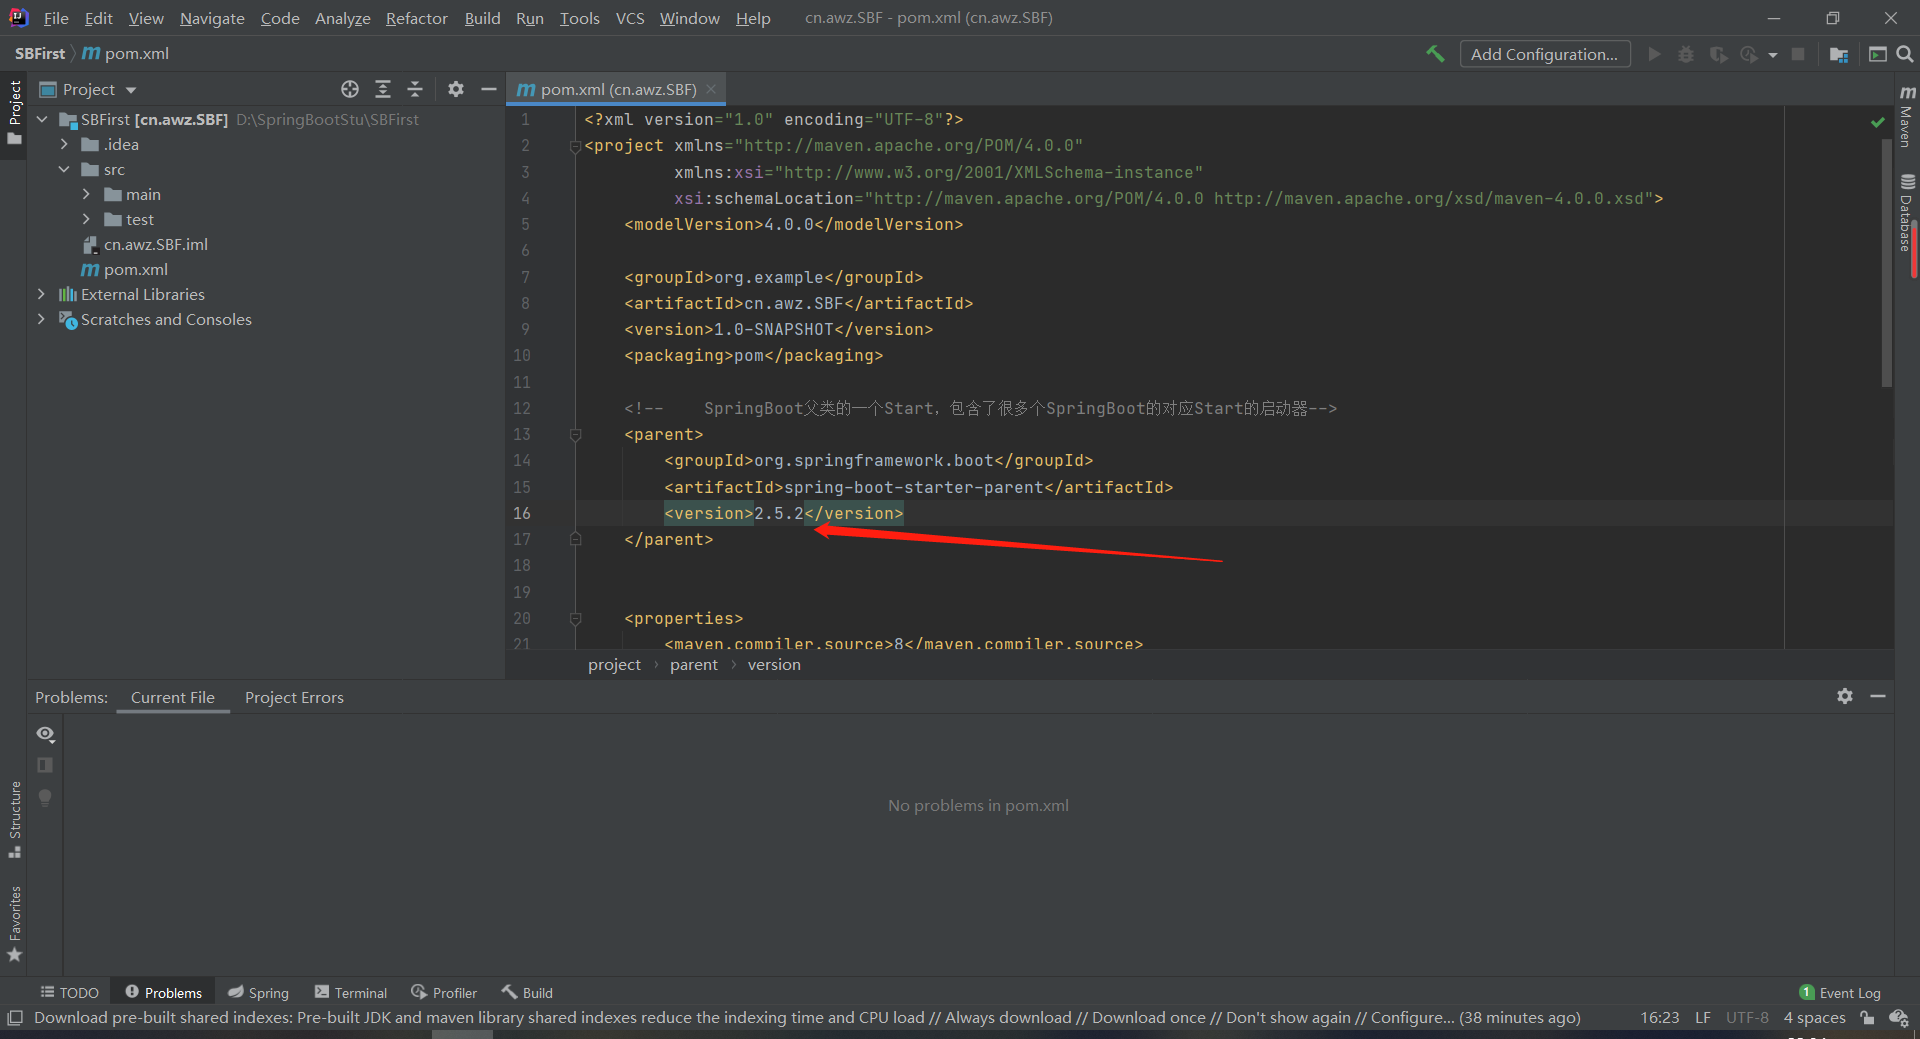
Task: Expand External Libraries node
Action: point(41,294)
